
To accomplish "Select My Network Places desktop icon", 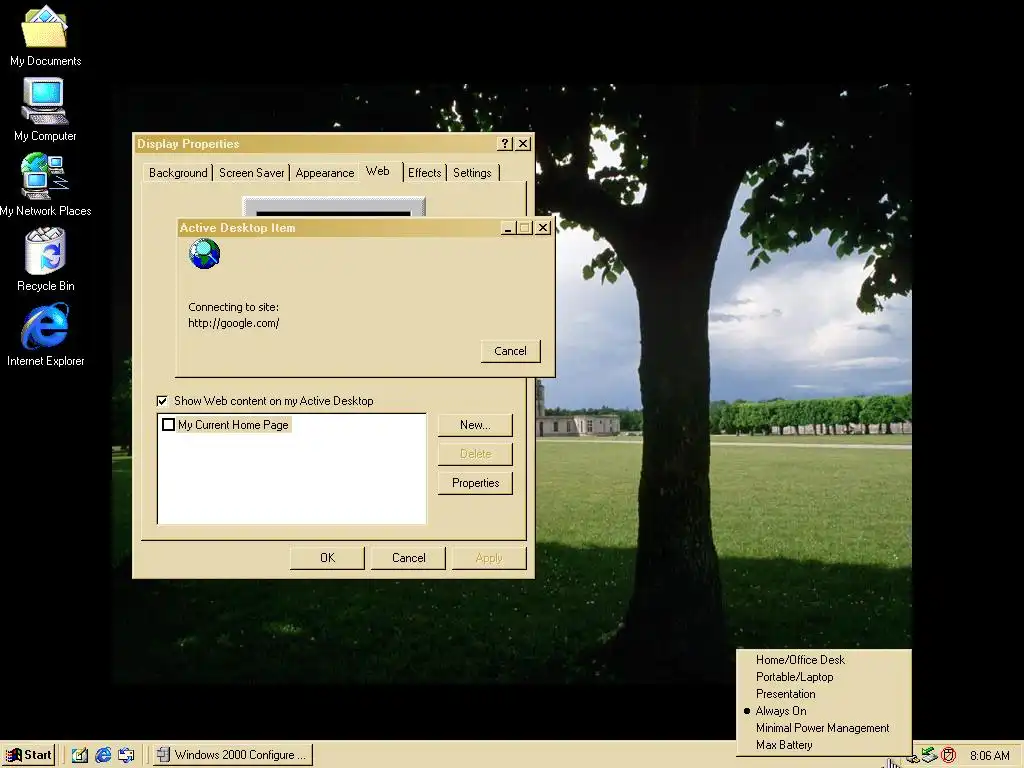I will pyautogui.click(x=44, y=185).
